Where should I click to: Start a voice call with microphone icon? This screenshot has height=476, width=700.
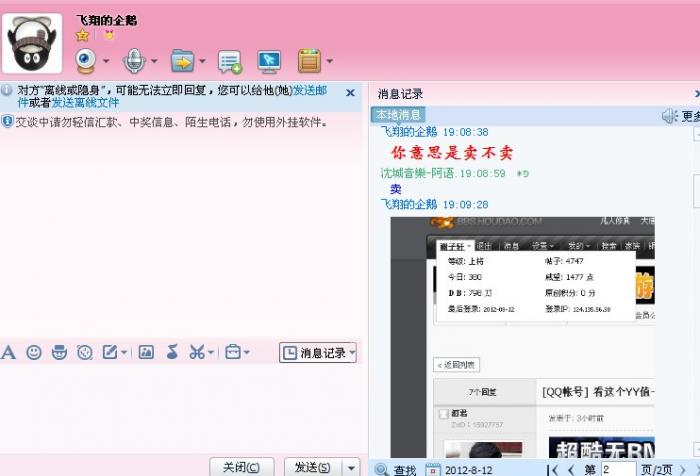134,61
